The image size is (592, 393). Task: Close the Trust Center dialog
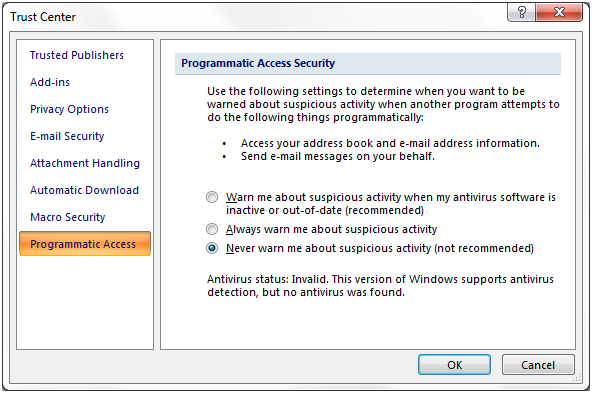(559, 12)
